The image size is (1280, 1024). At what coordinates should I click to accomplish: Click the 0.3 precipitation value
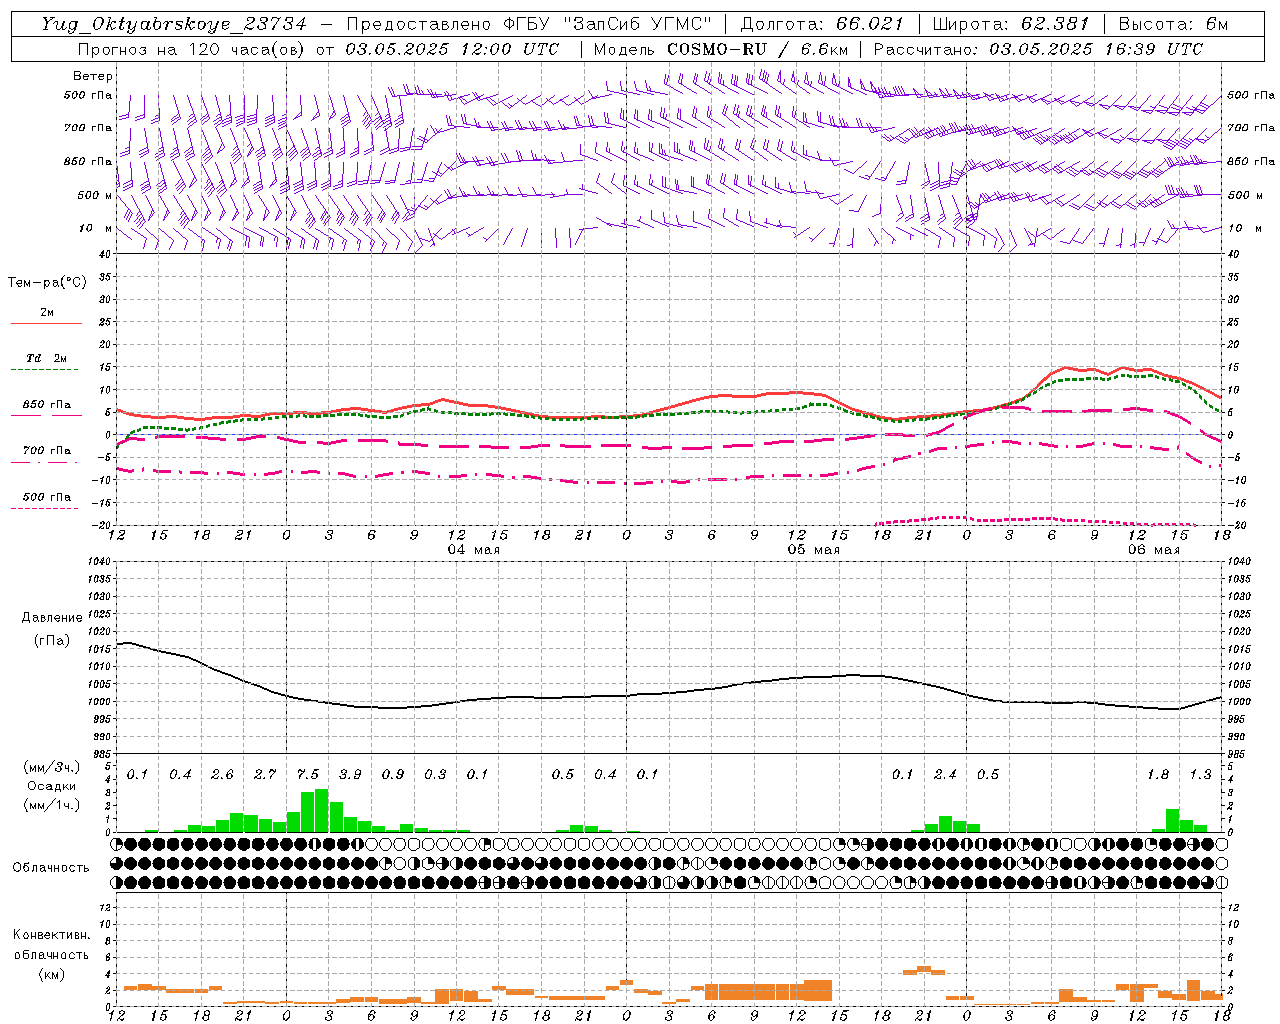tap(435, 774)
